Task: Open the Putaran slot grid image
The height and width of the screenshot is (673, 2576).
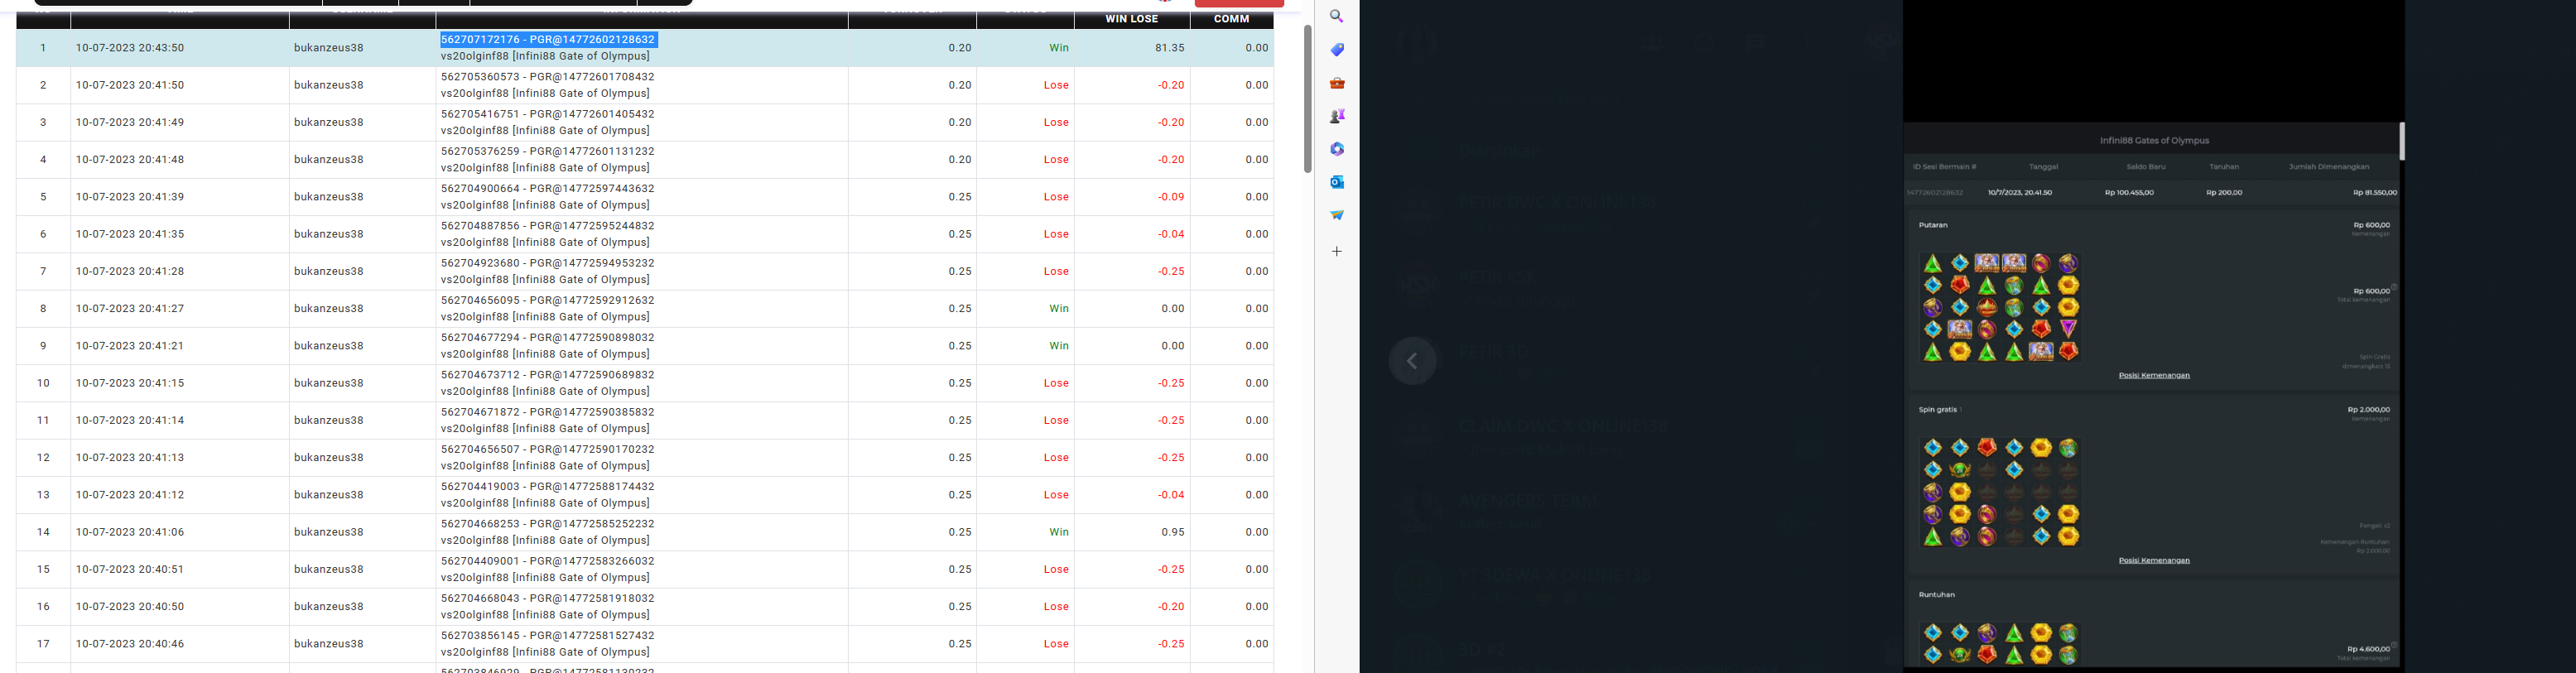Action: point(2000,307)
